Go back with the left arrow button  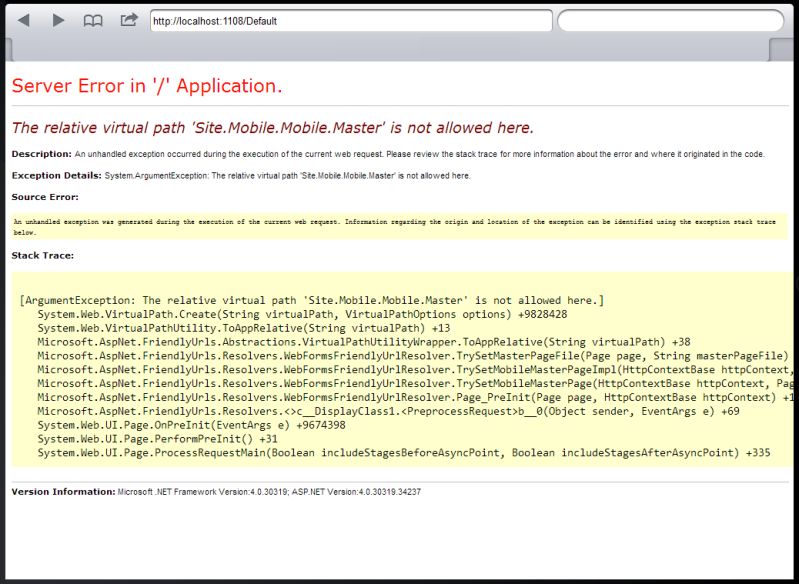(x=23, y=20)
